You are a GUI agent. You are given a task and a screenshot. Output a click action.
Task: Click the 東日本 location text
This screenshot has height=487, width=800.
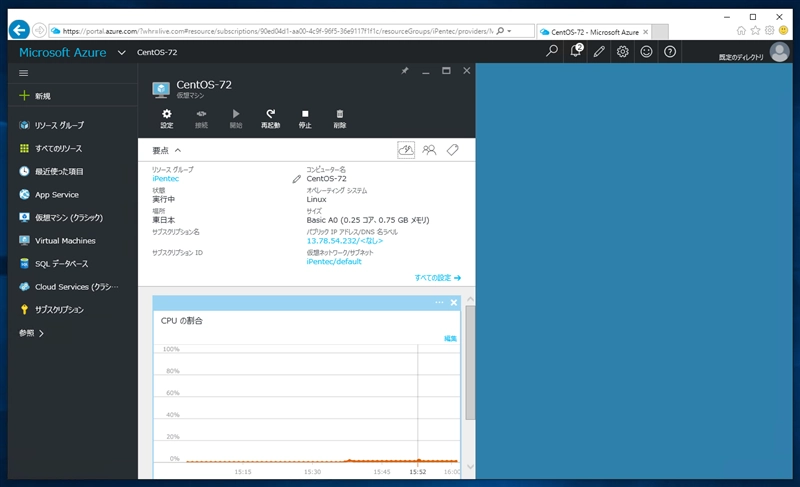(x=163, y=220)
